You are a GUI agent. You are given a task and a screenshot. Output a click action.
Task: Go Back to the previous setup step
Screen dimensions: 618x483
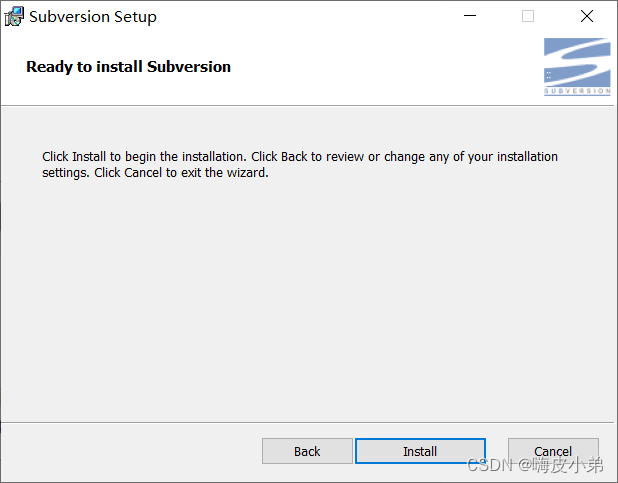point(307,451)
